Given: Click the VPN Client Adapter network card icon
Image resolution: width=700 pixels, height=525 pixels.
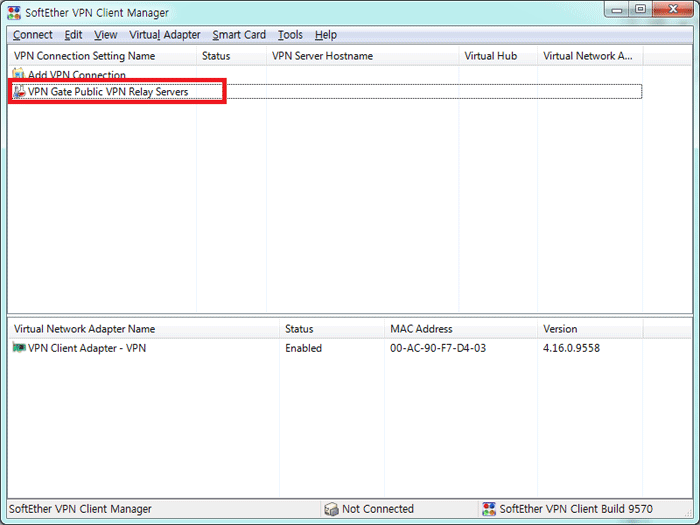Looking at the screenshot, I should click(x=19, y=348).
